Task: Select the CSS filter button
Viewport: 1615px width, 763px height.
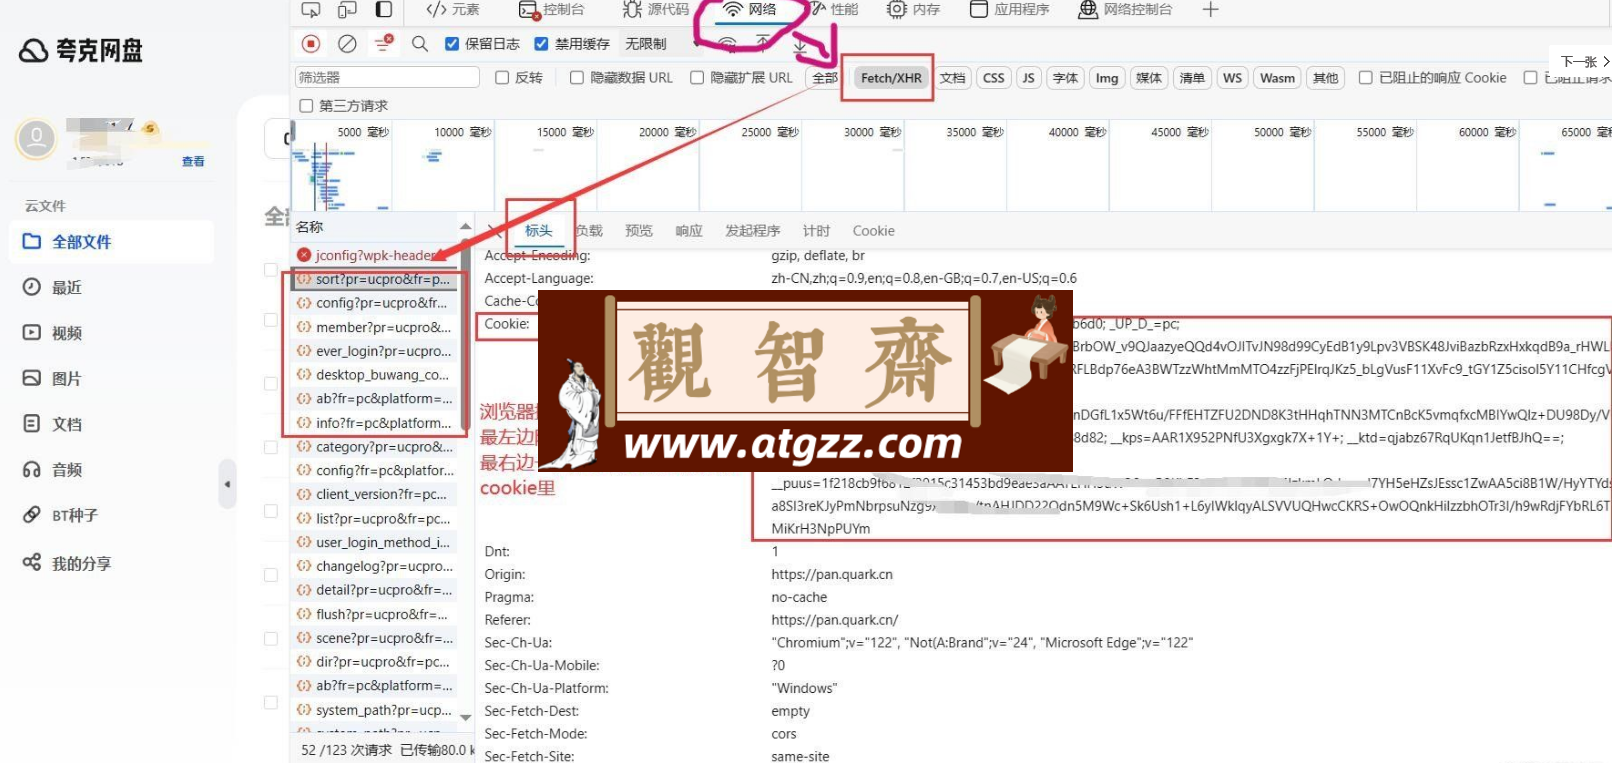Action: [x=994, y=78]
